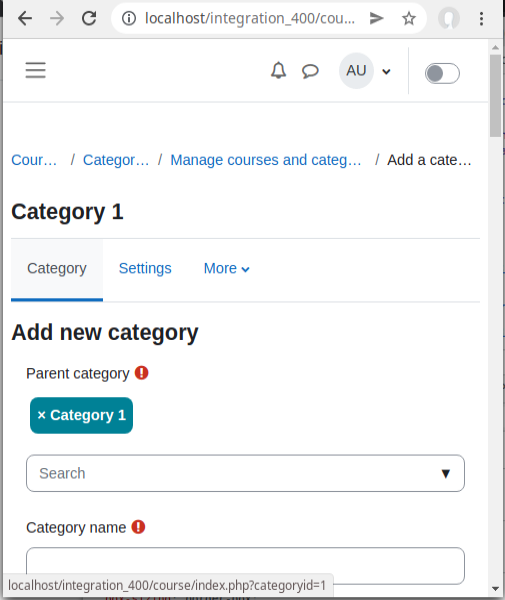Select the Category tab
This screenshot has height=600, width=505.
pos(57,269)
